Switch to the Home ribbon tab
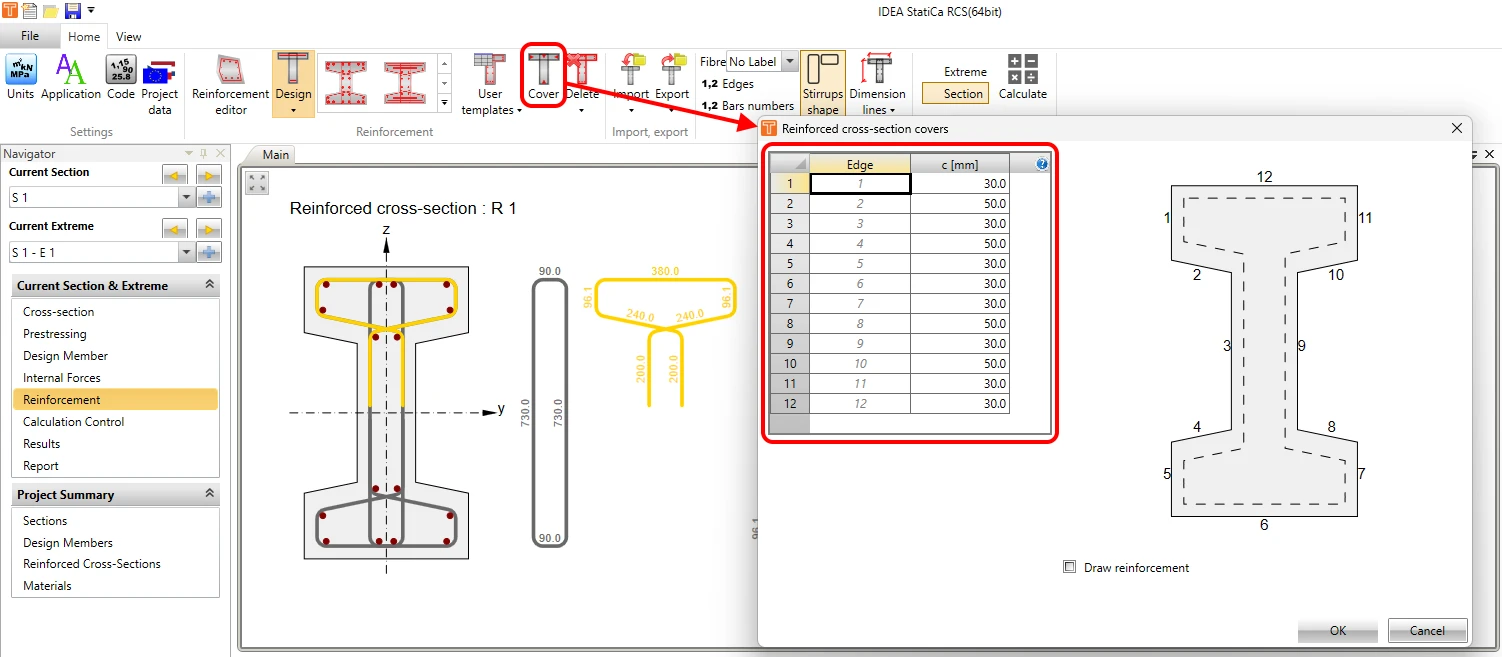The width and height of the screenshot is (1502, 657). point(84,37)
